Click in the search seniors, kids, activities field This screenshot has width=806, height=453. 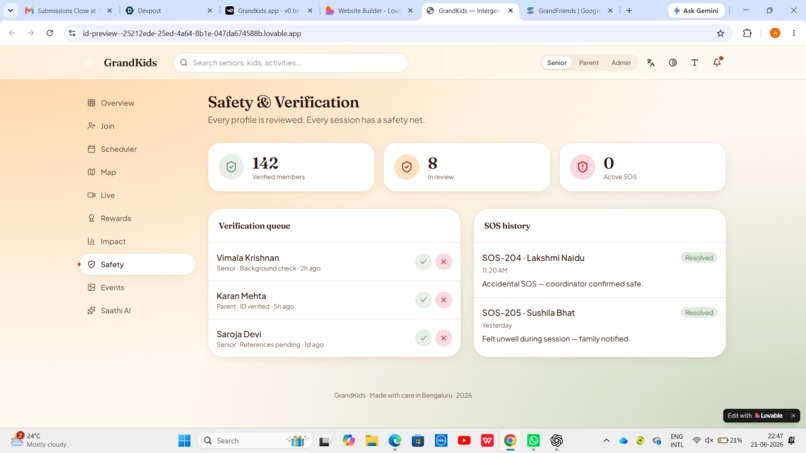[291, 63]
